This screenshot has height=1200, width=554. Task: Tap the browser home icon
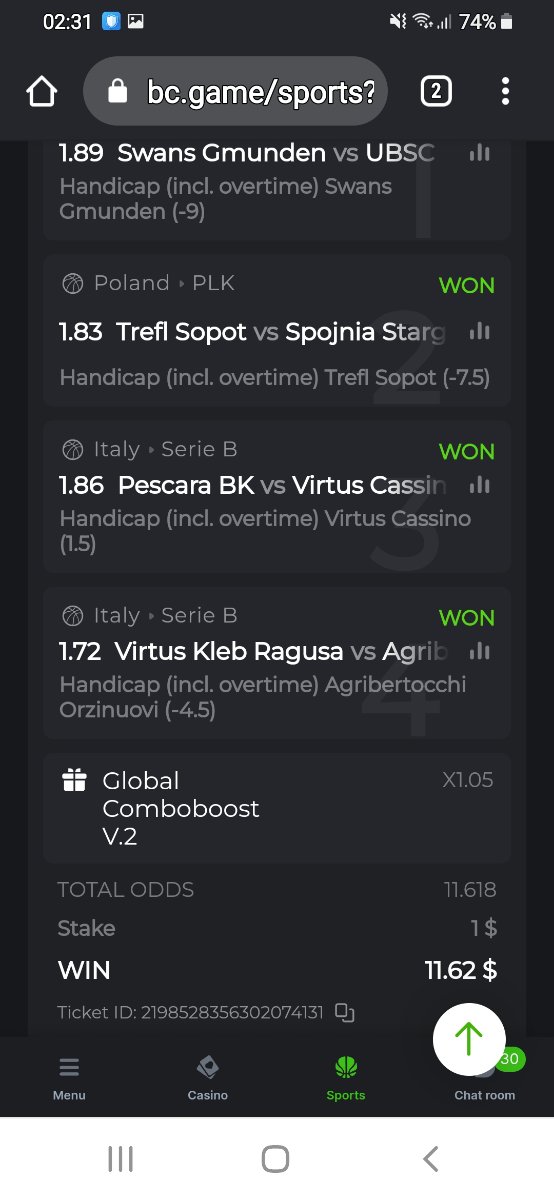pyautogui.click(x=41, y=92)
